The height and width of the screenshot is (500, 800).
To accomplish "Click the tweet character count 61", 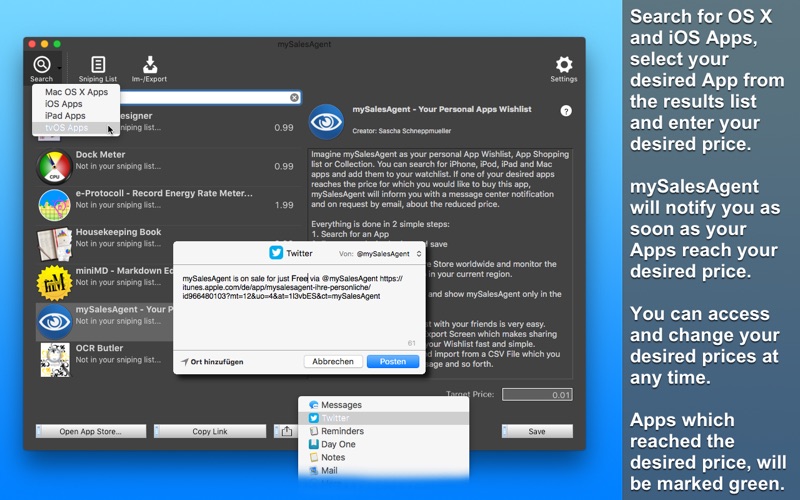I will [x=412, y=343].
